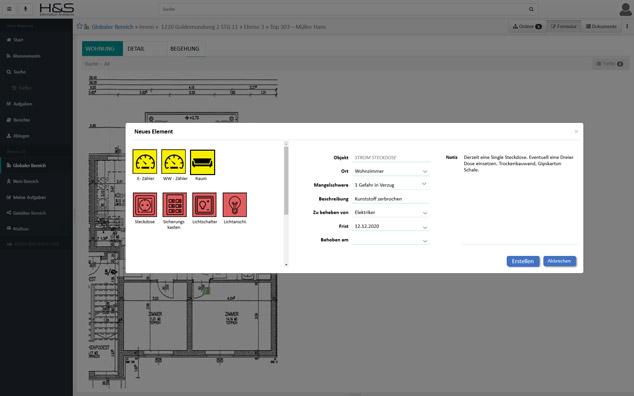
Task: Pick the red Steckdose socket icon
Action: pos(145,205)
